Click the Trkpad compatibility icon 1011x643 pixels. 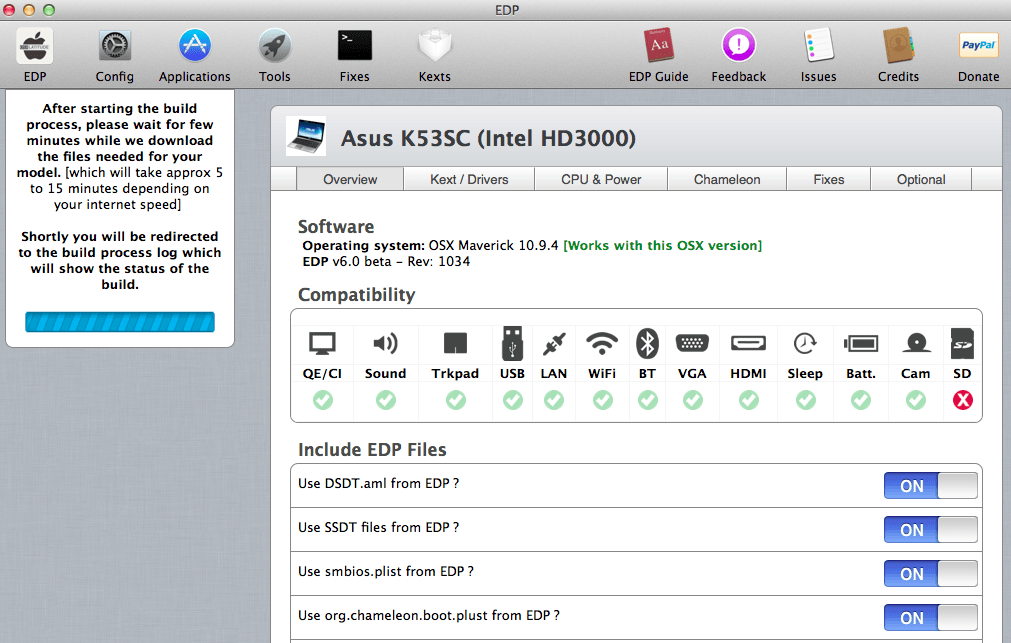coord(455,344)
